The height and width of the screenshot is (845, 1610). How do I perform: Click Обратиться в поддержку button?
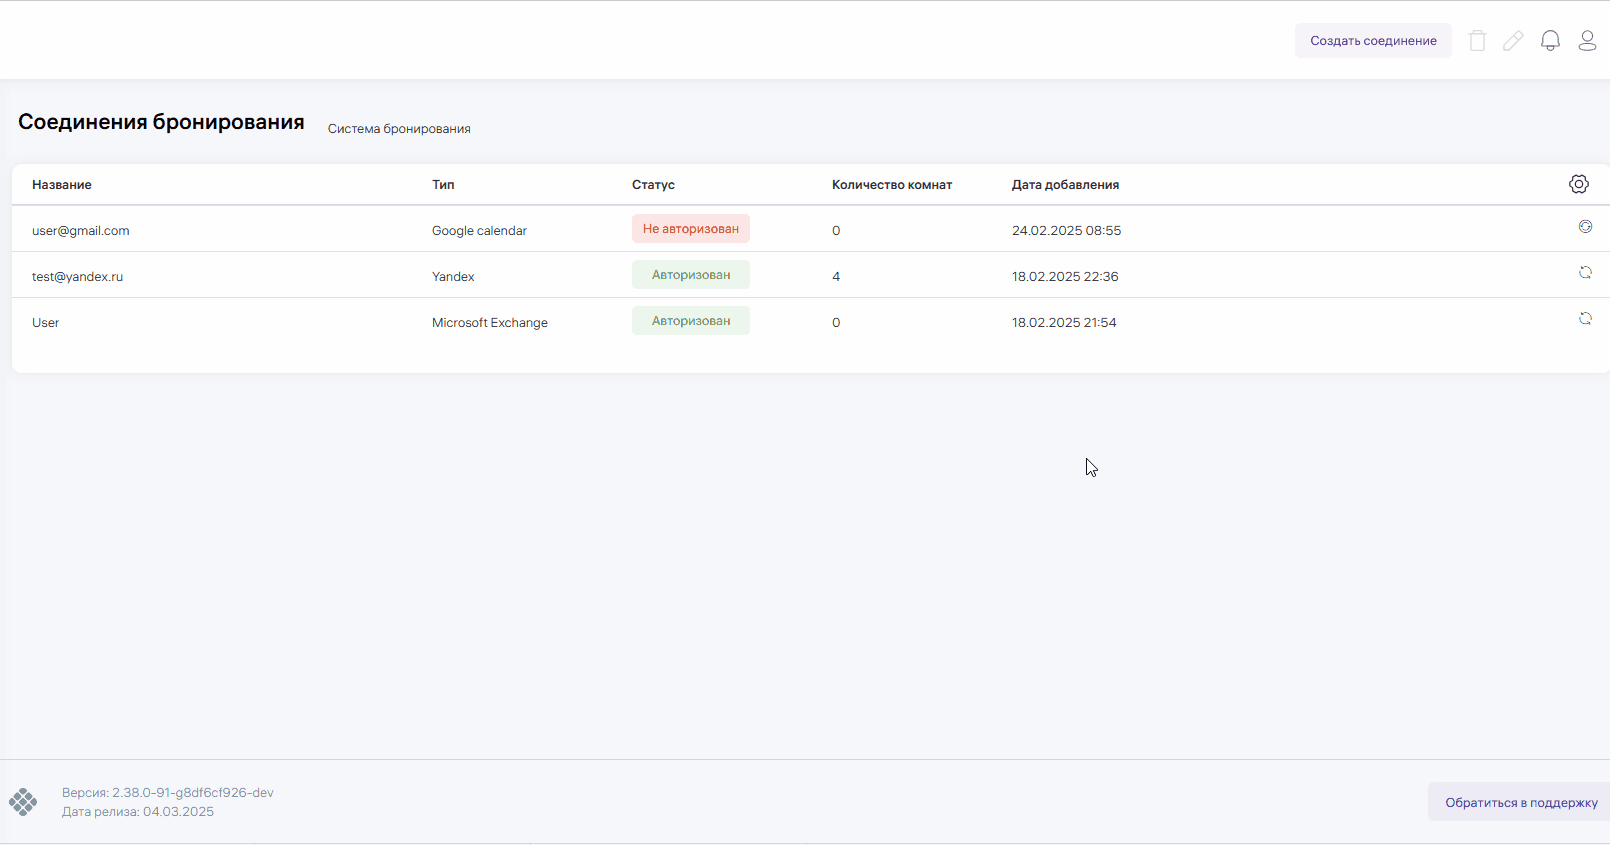click(x=1520, y=802)
